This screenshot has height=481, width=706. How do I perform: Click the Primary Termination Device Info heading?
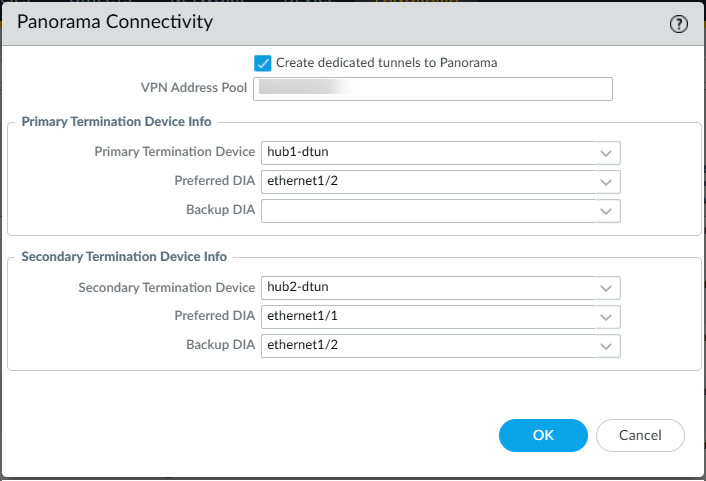(x=116, y=122)
